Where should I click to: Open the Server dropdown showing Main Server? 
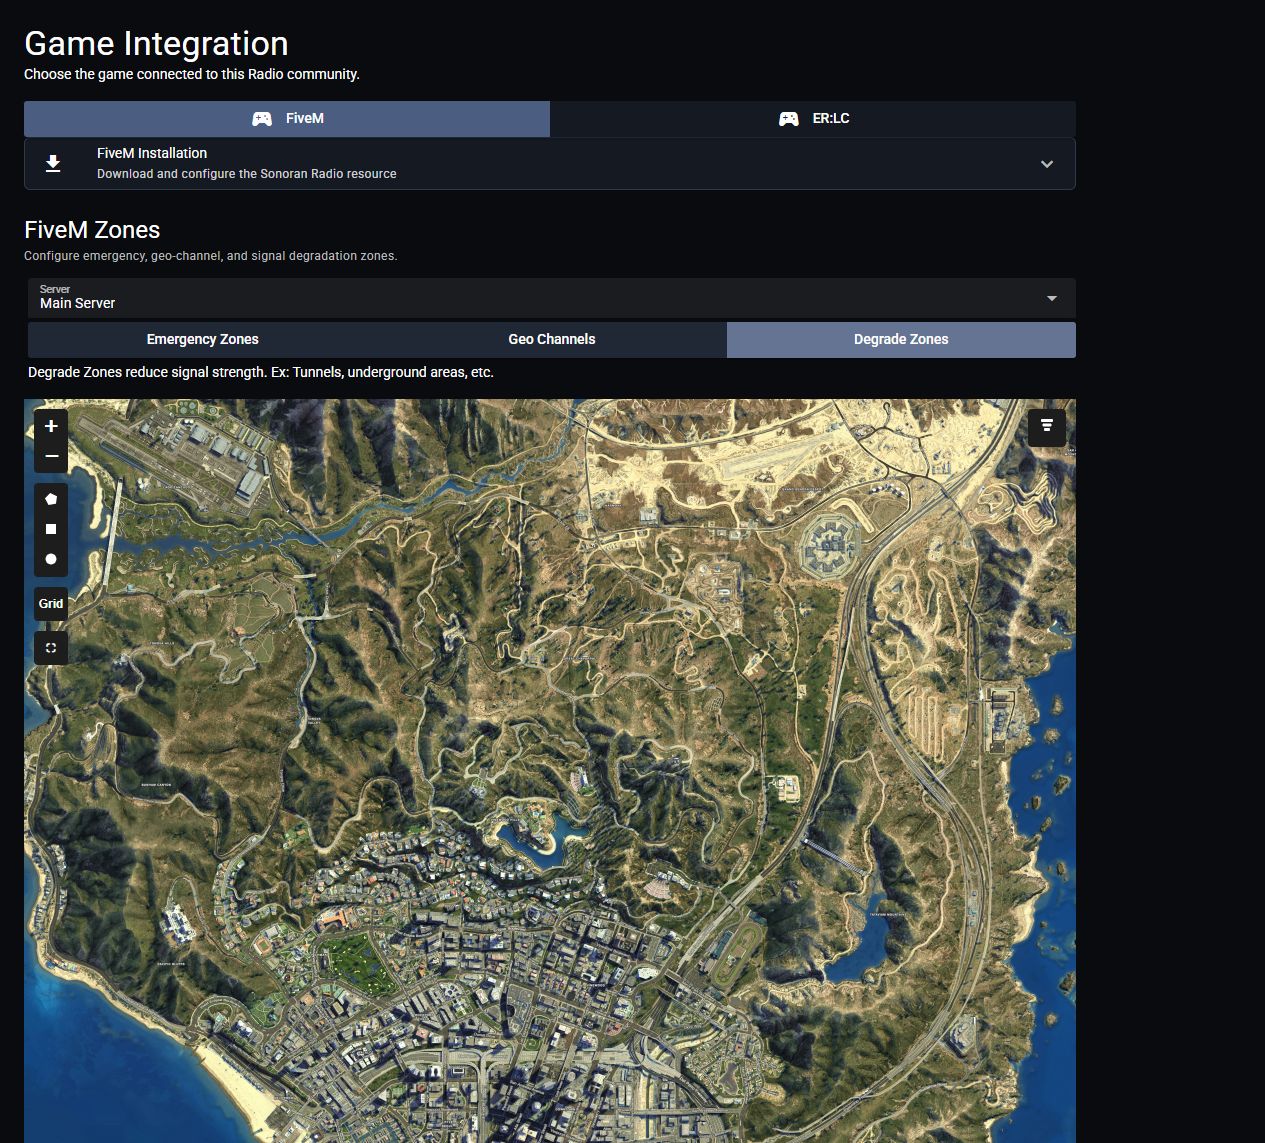(x=552, y=298)
